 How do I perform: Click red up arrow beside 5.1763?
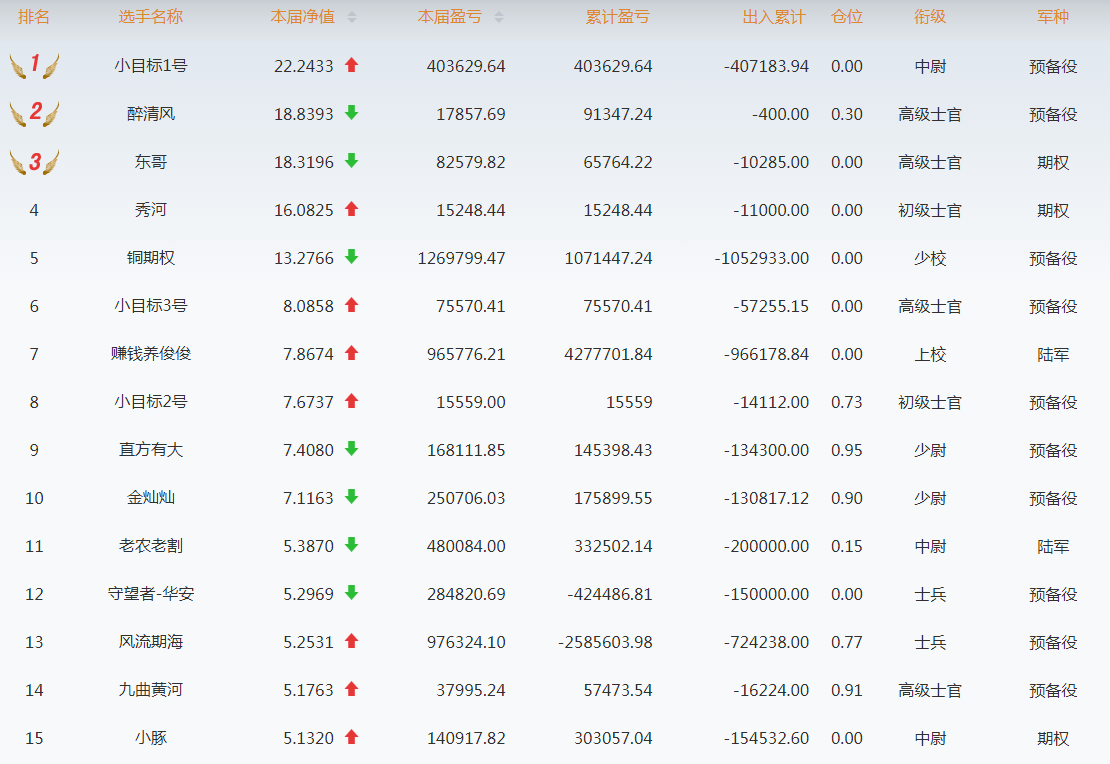point(351,689)
